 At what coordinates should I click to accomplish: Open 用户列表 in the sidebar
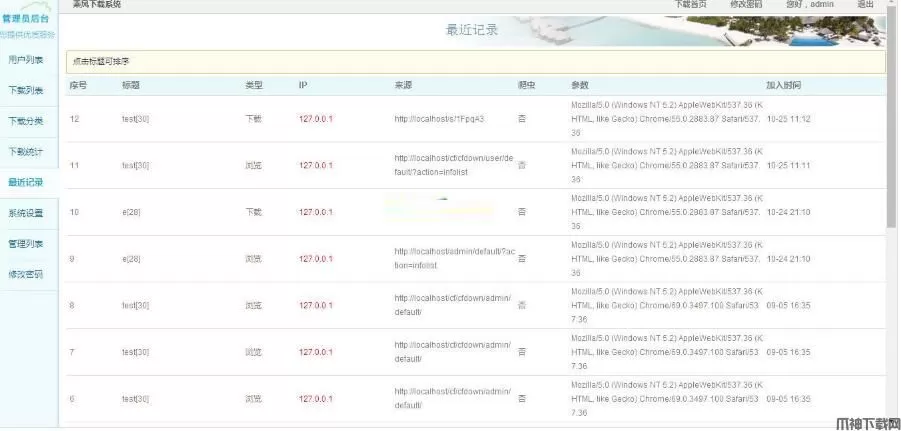click(26, 60)
